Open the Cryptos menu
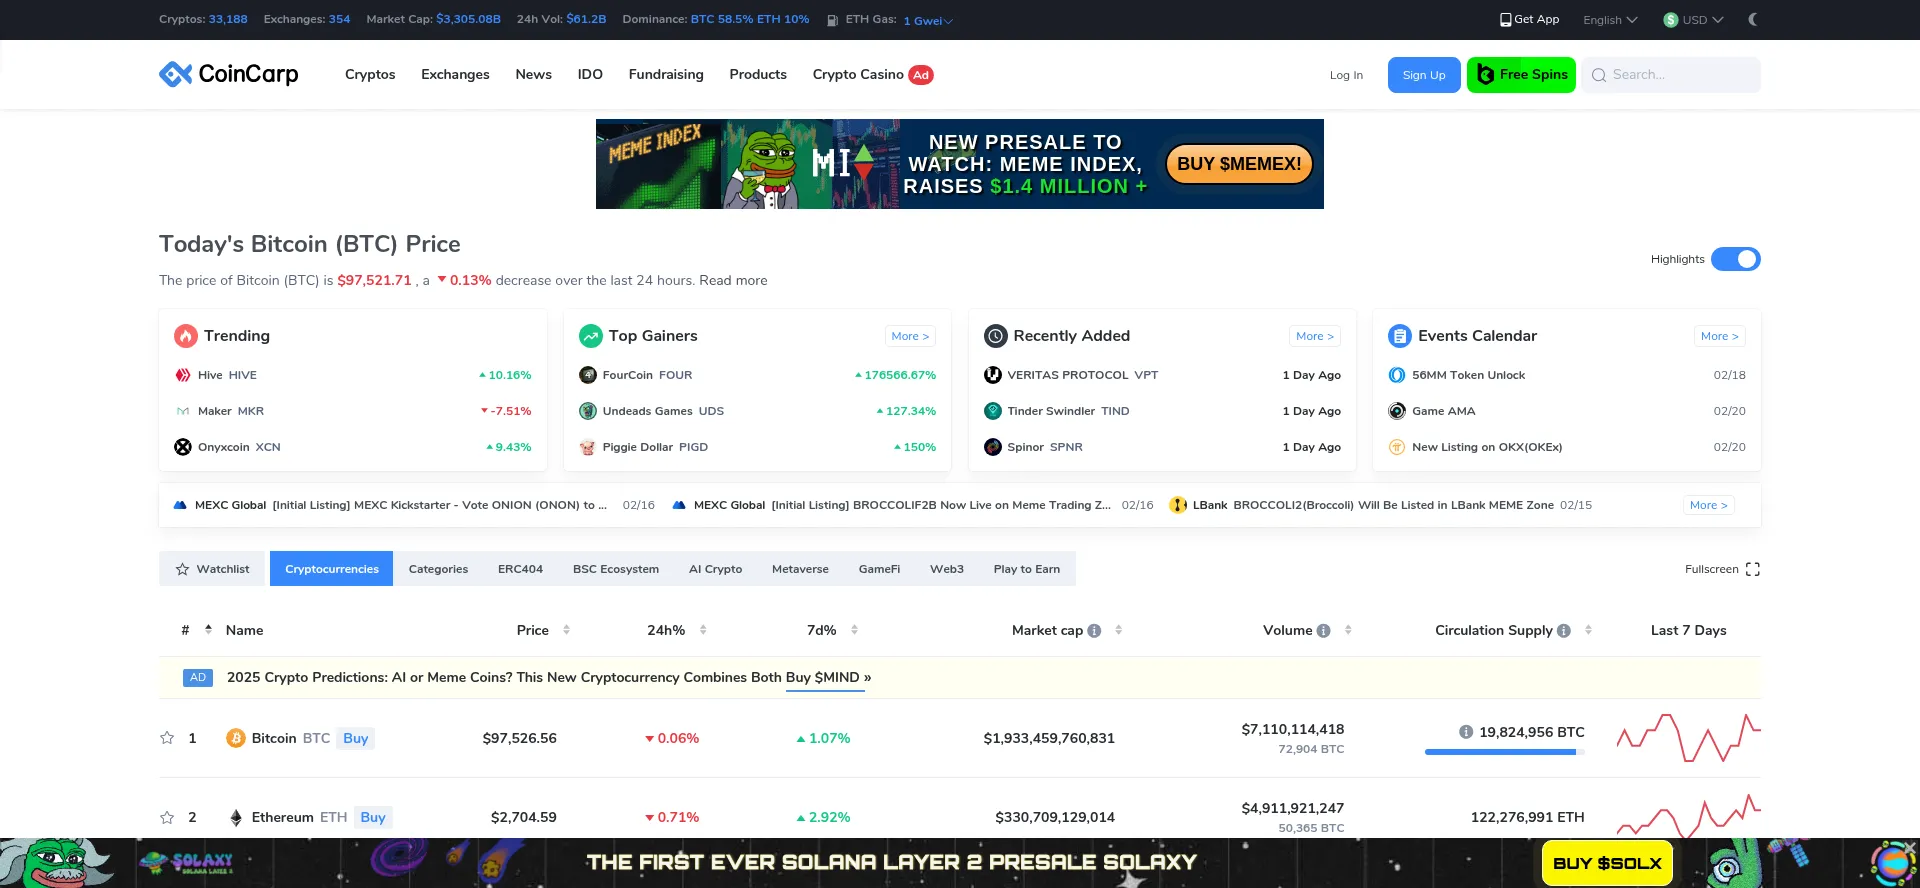The width and height of the screenshot is (1920, 888). tap(370, 74)
